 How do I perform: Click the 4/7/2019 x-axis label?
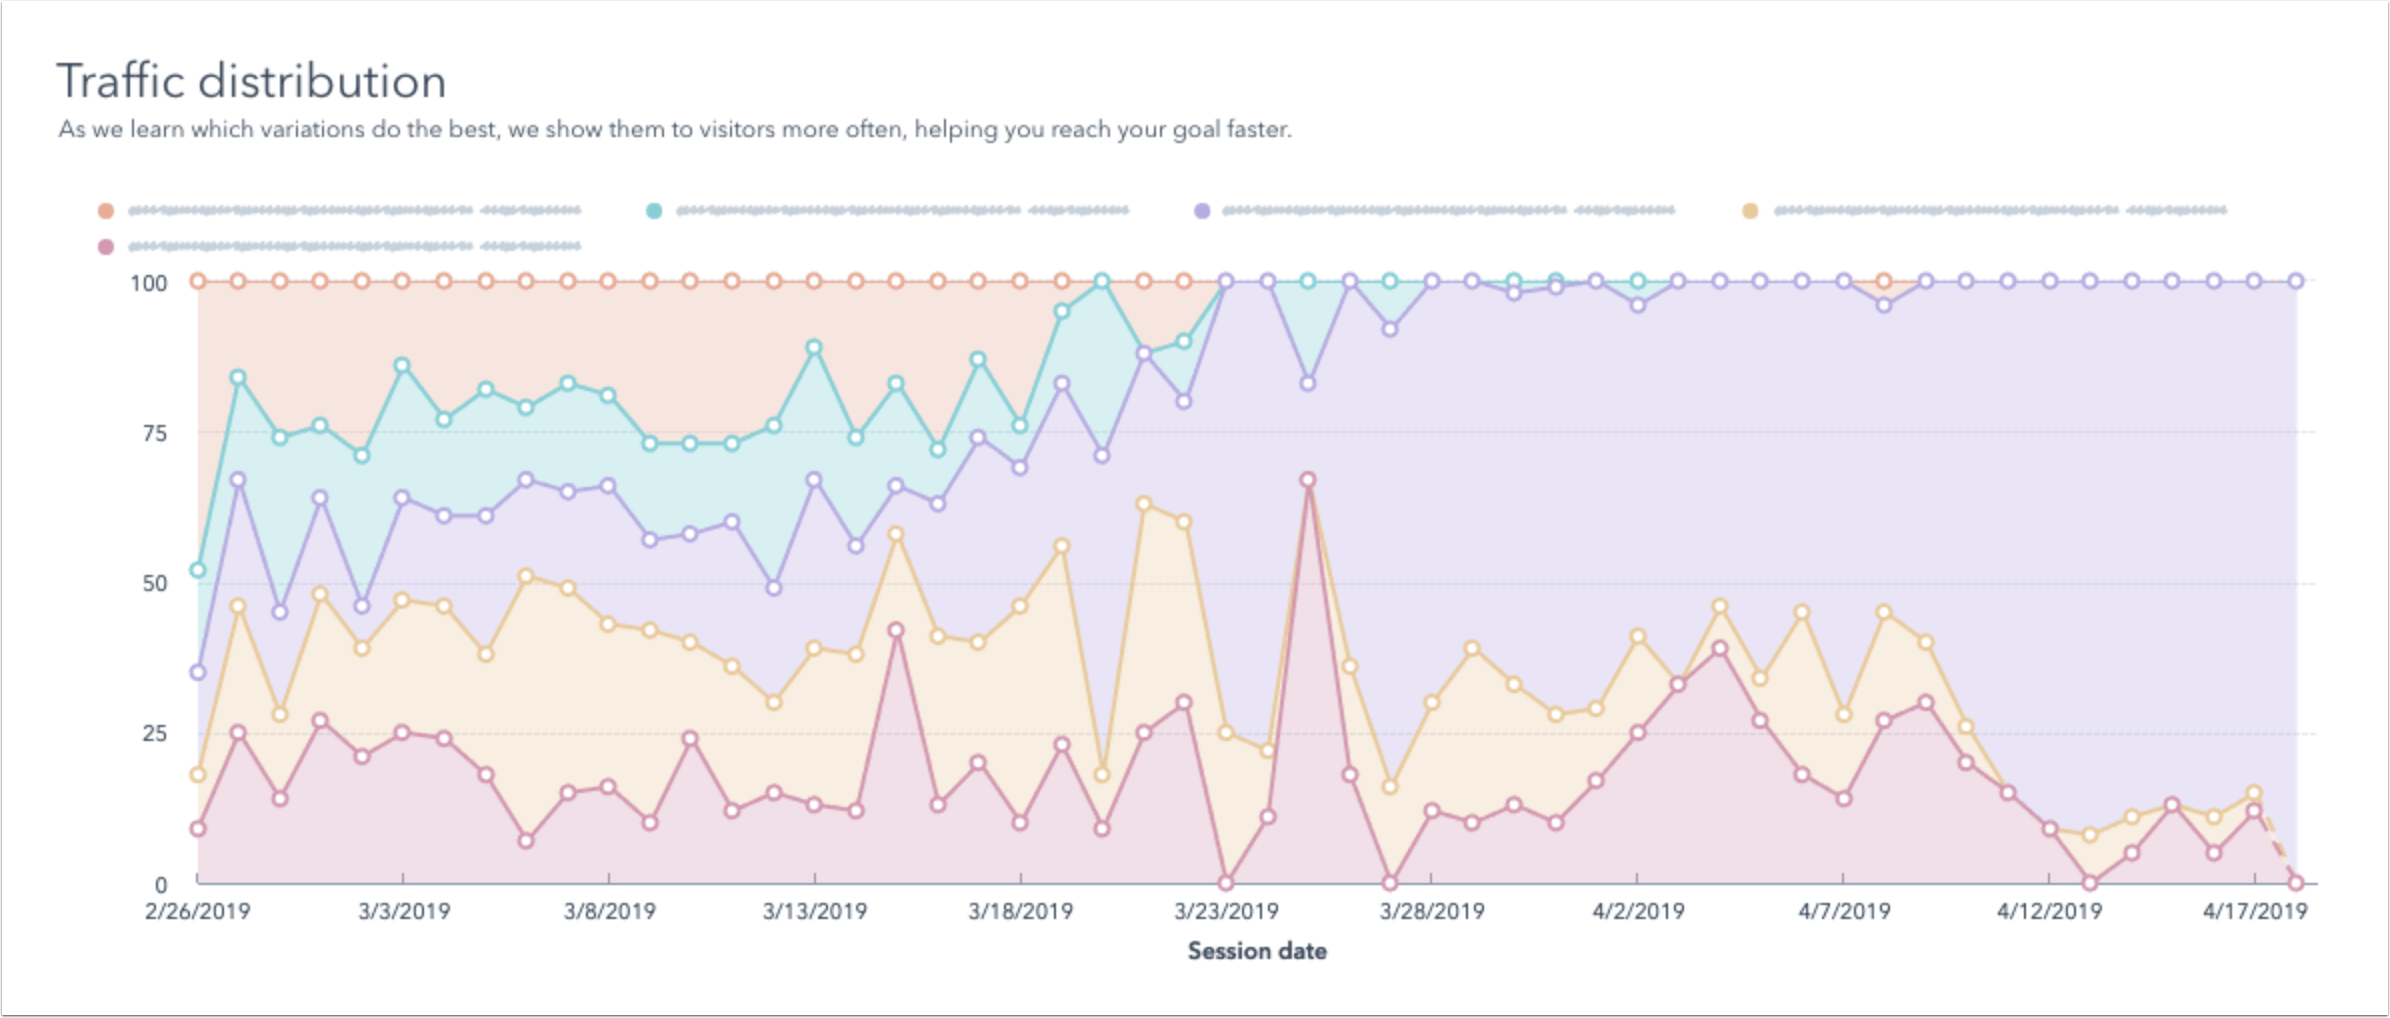click(x=1844, y=911)
